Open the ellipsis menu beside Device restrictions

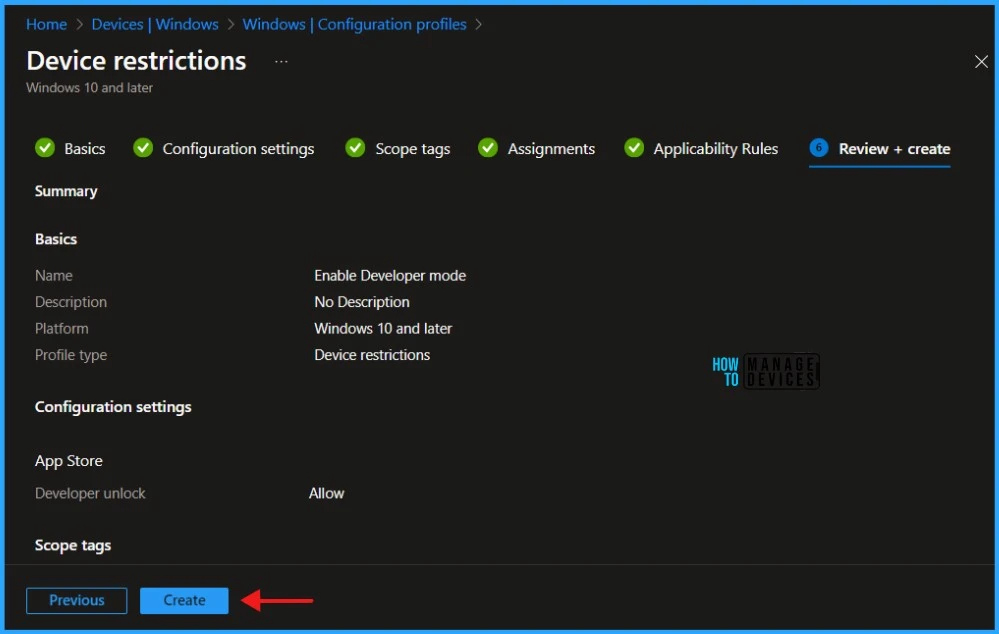click(281, 62)
